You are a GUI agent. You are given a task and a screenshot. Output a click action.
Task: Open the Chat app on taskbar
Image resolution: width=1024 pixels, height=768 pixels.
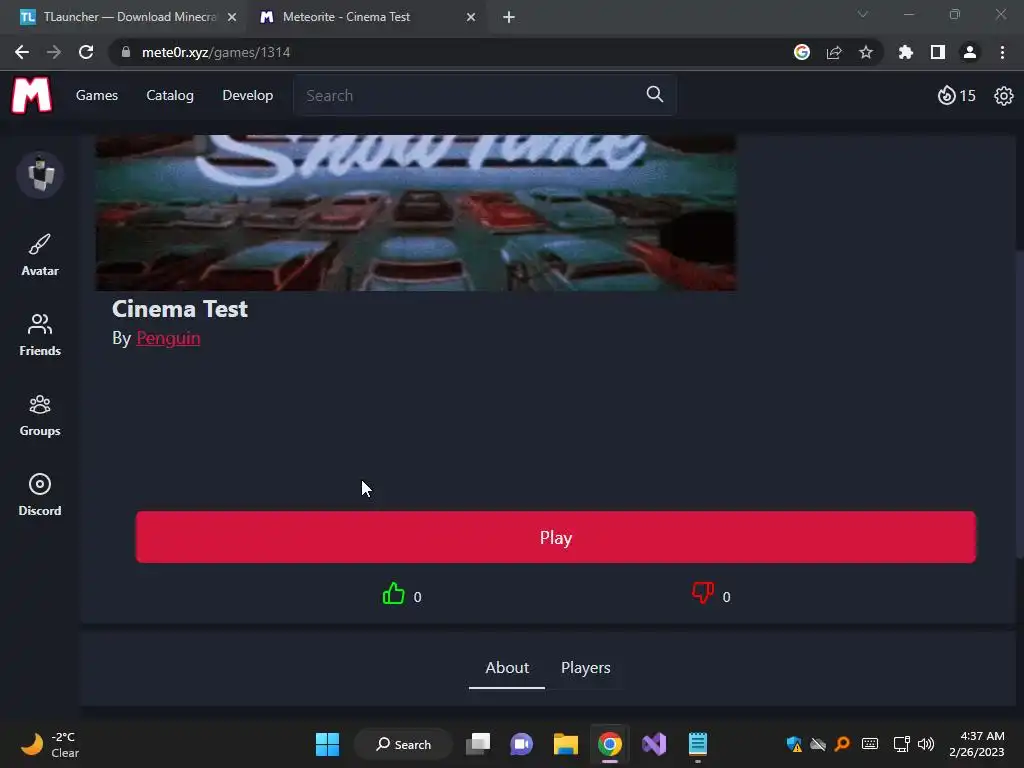(521, 744)
